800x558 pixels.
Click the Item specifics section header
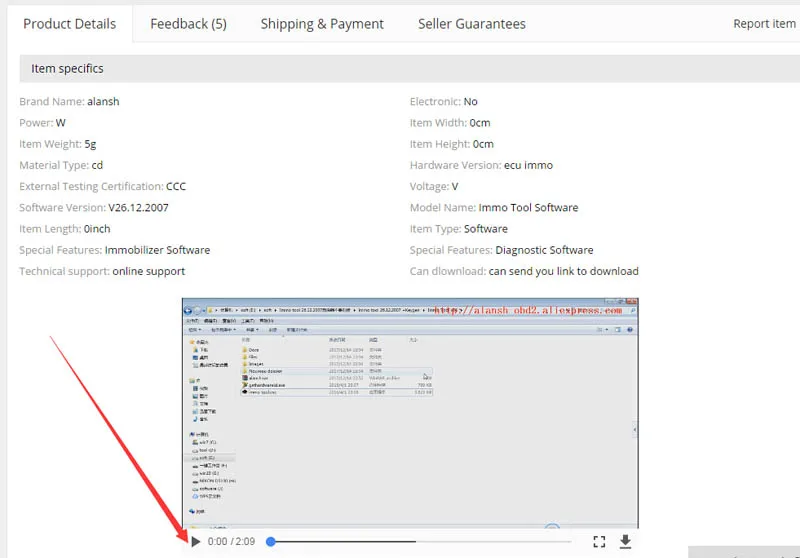[410, 68]
